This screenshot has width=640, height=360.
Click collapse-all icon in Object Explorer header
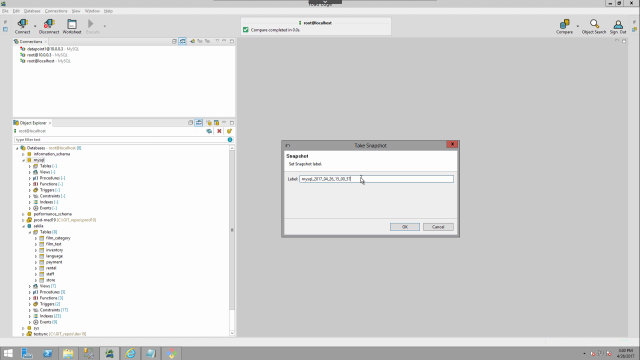(190, 122)
